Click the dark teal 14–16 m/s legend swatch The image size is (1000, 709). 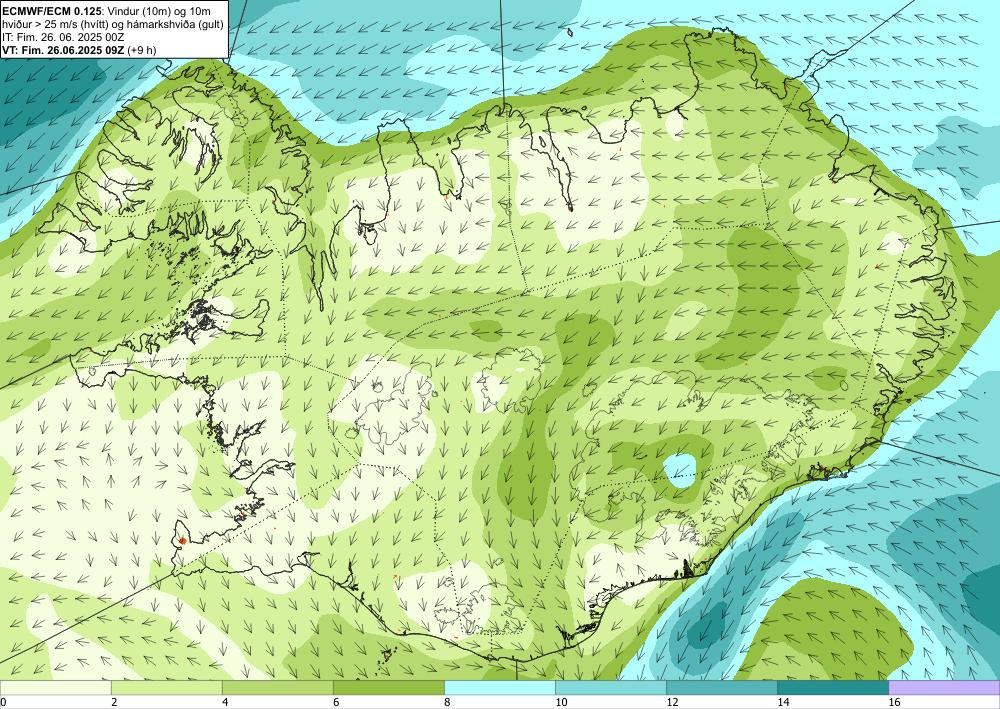[x=833, y=687]
